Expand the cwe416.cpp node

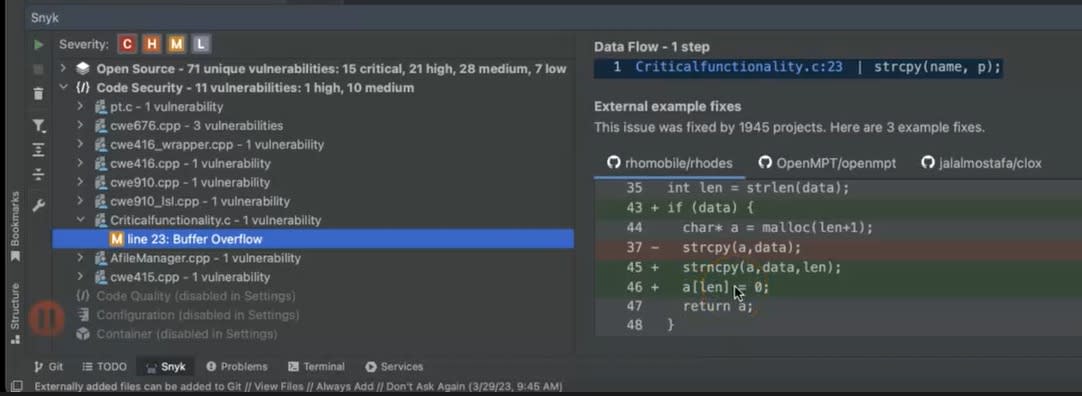pos(80,164)
